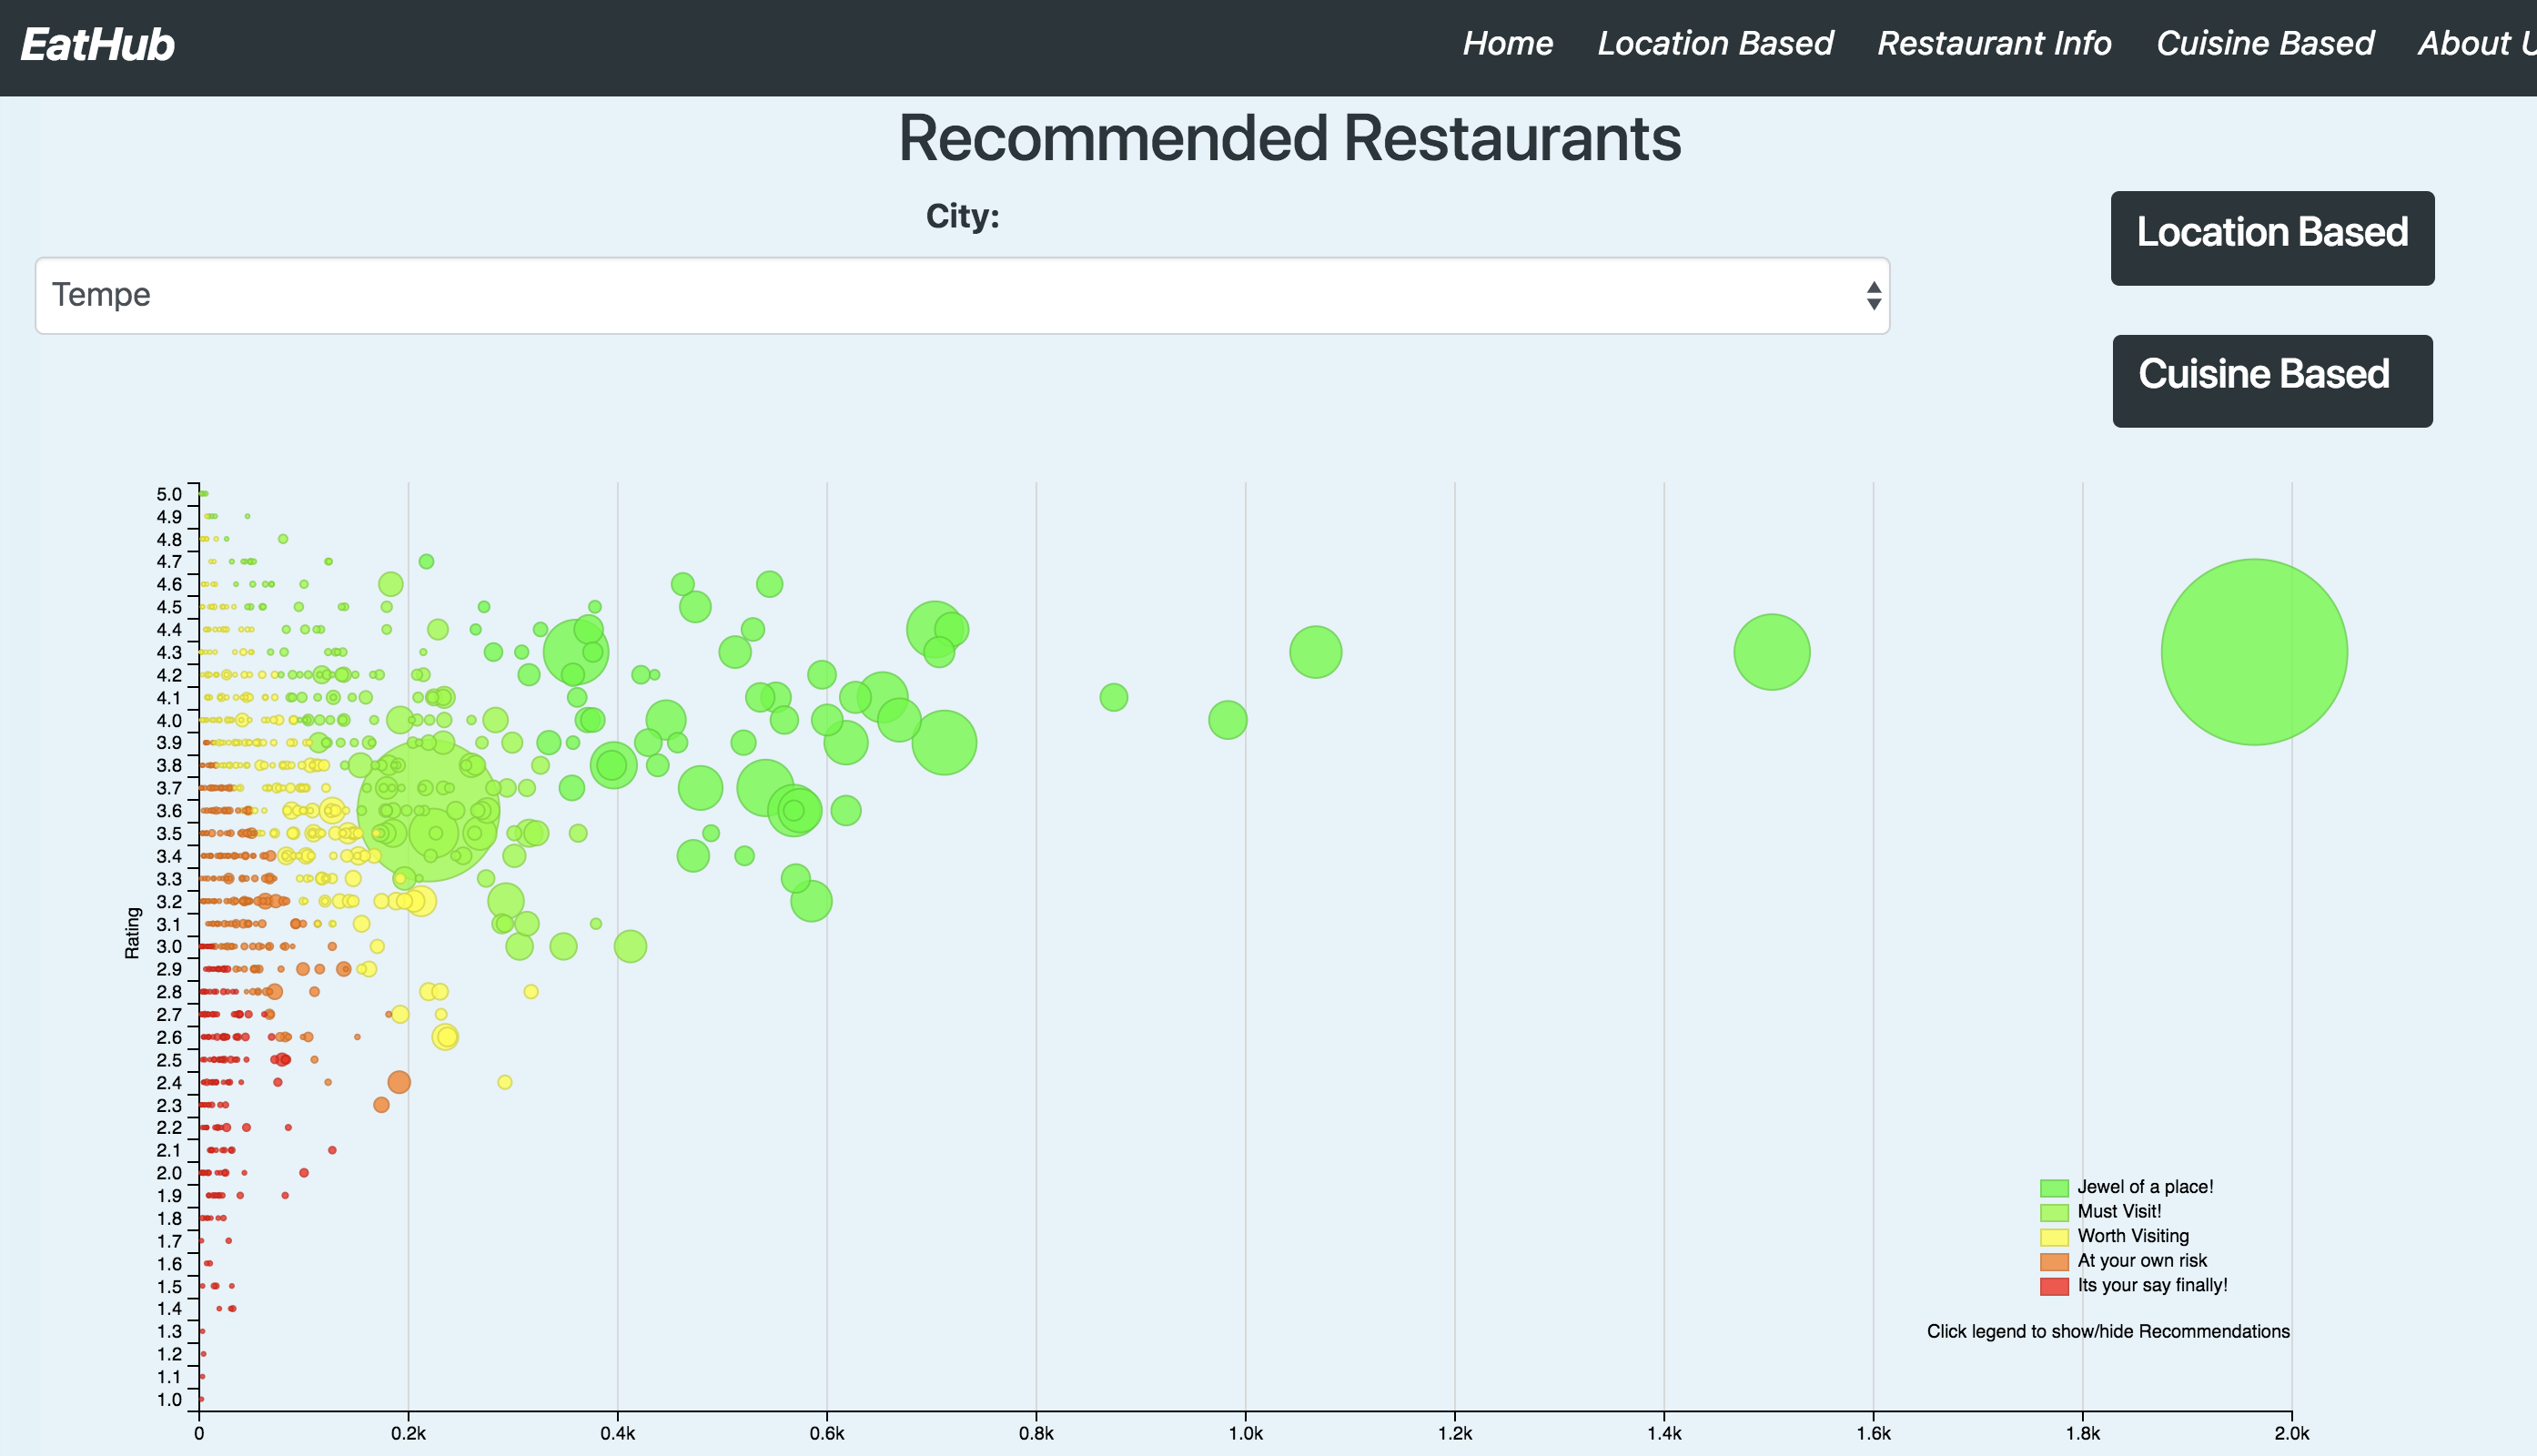Go to Location Based nav item
Viewport: 2537px width, 1456px height.
tap(1715, 43)
